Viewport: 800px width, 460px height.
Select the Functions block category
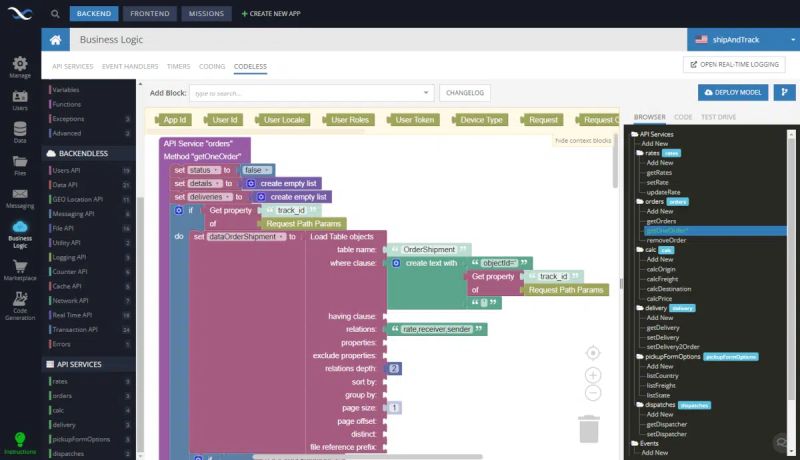tap(67, 104)
